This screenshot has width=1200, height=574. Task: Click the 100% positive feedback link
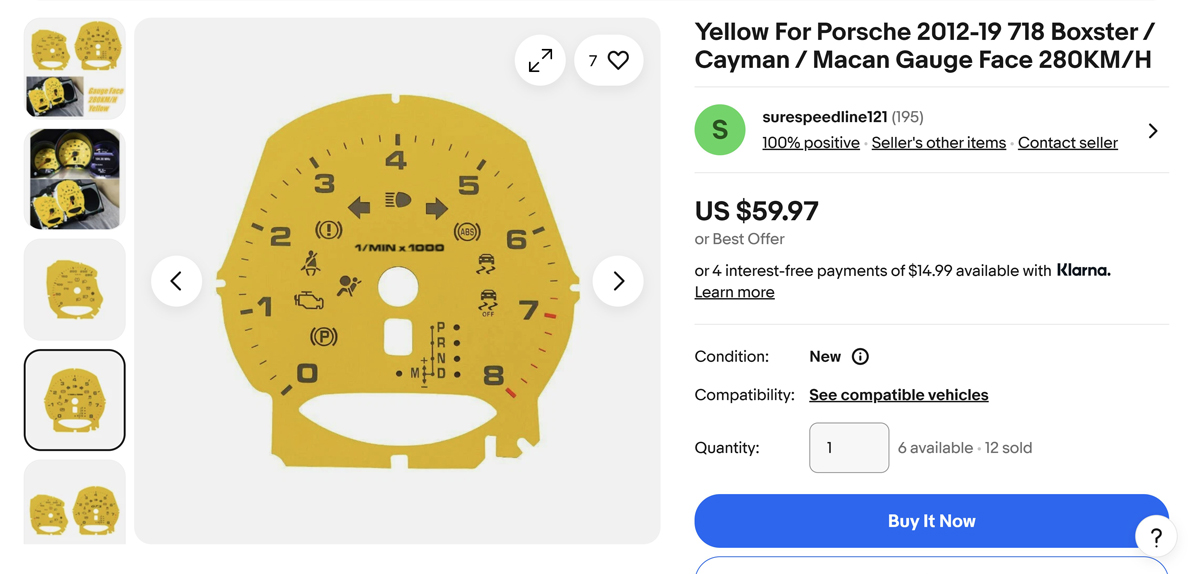810,143
